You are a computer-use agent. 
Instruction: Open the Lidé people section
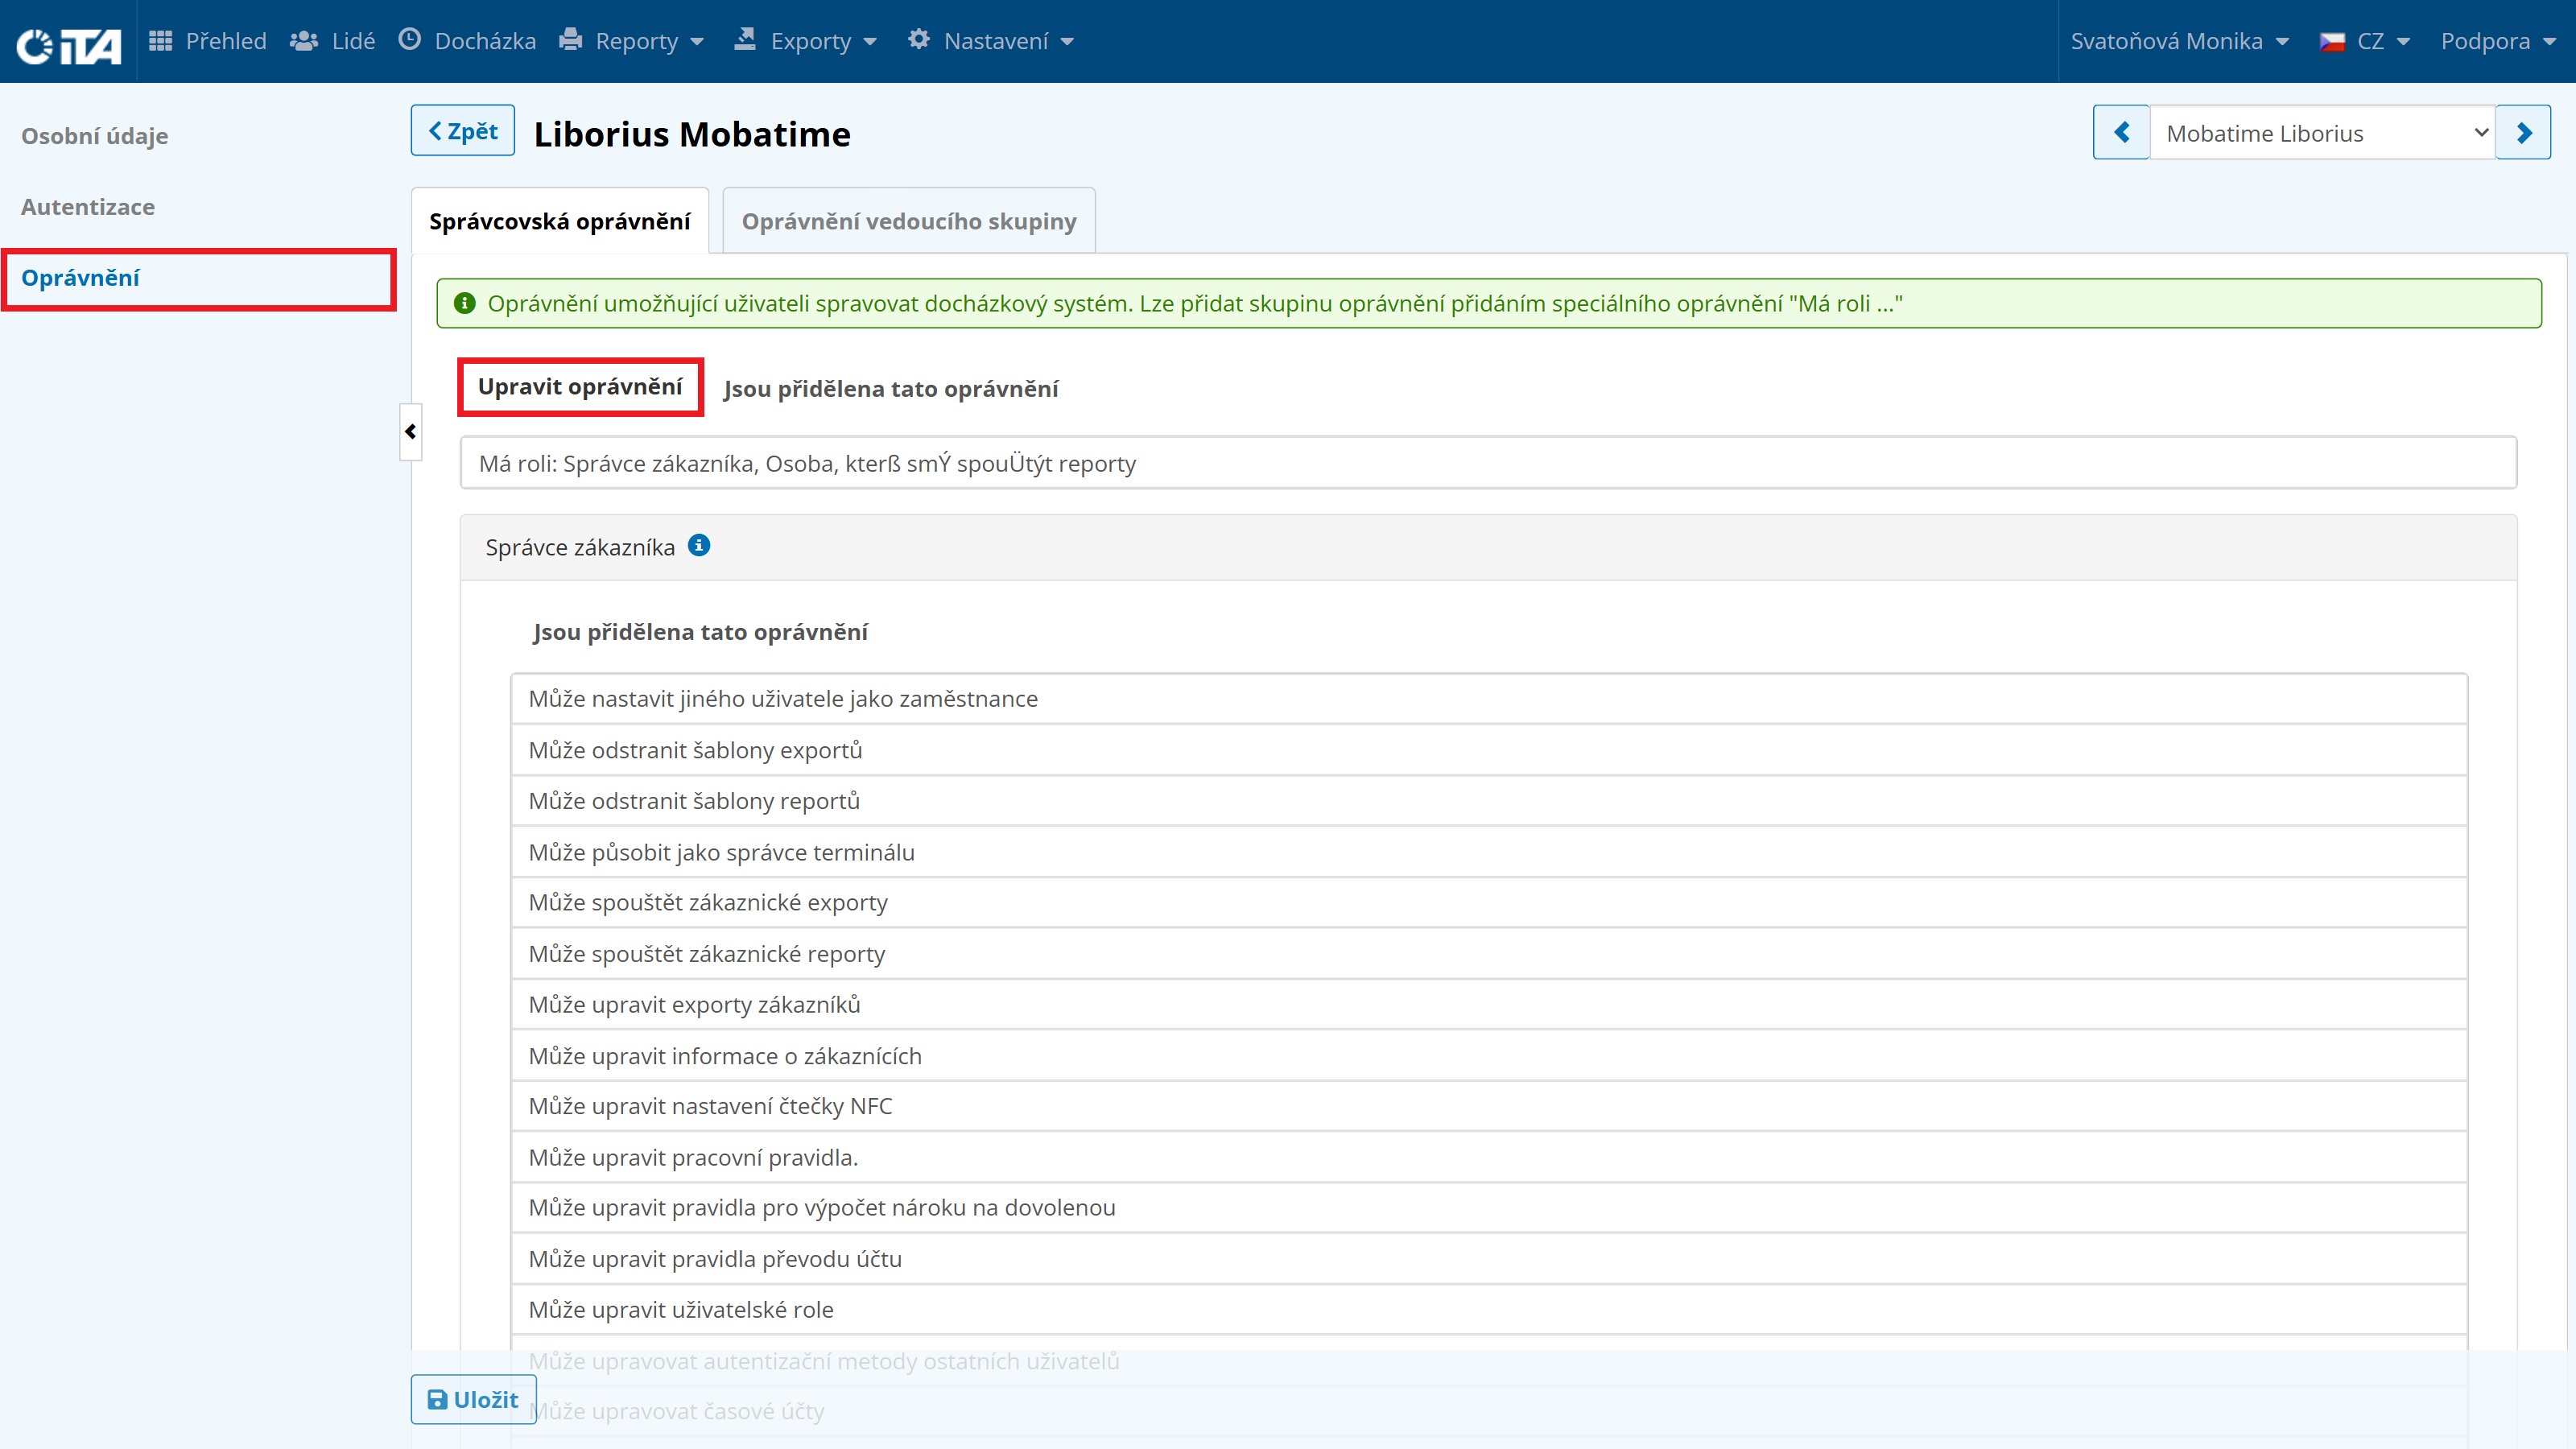coord(332,41)
